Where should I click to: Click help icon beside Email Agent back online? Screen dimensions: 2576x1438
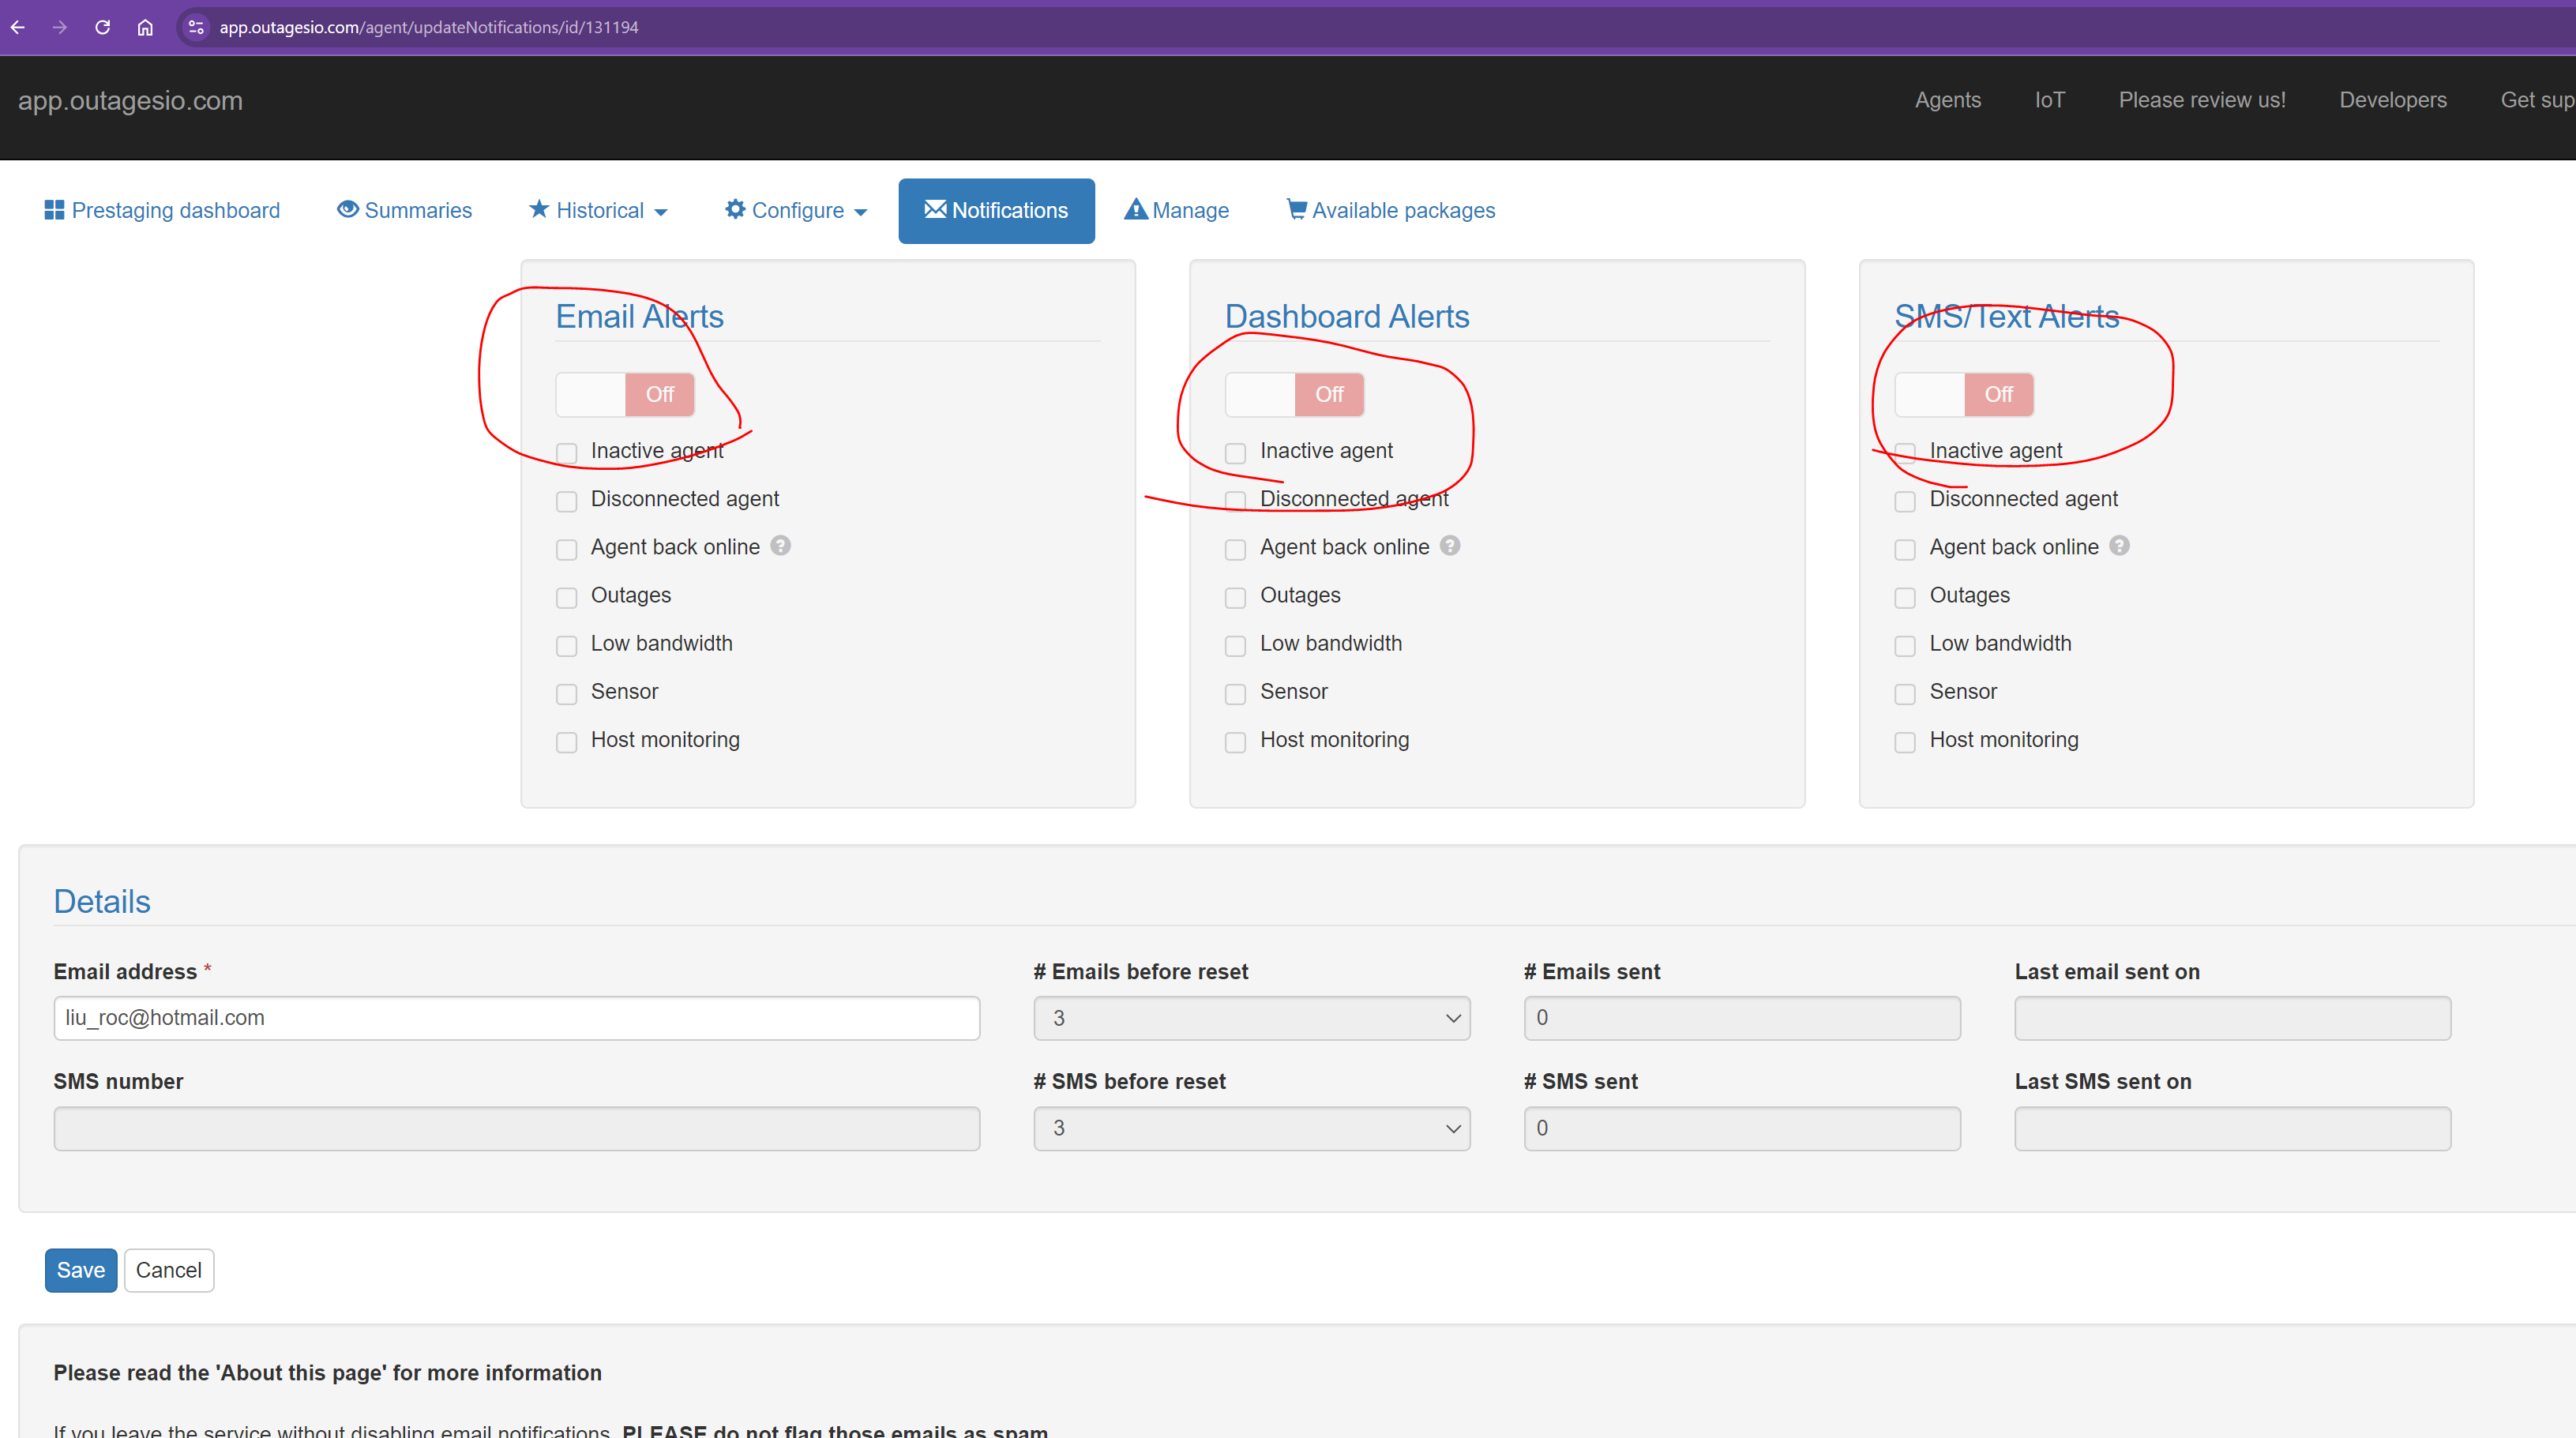(x=781, y=545)
